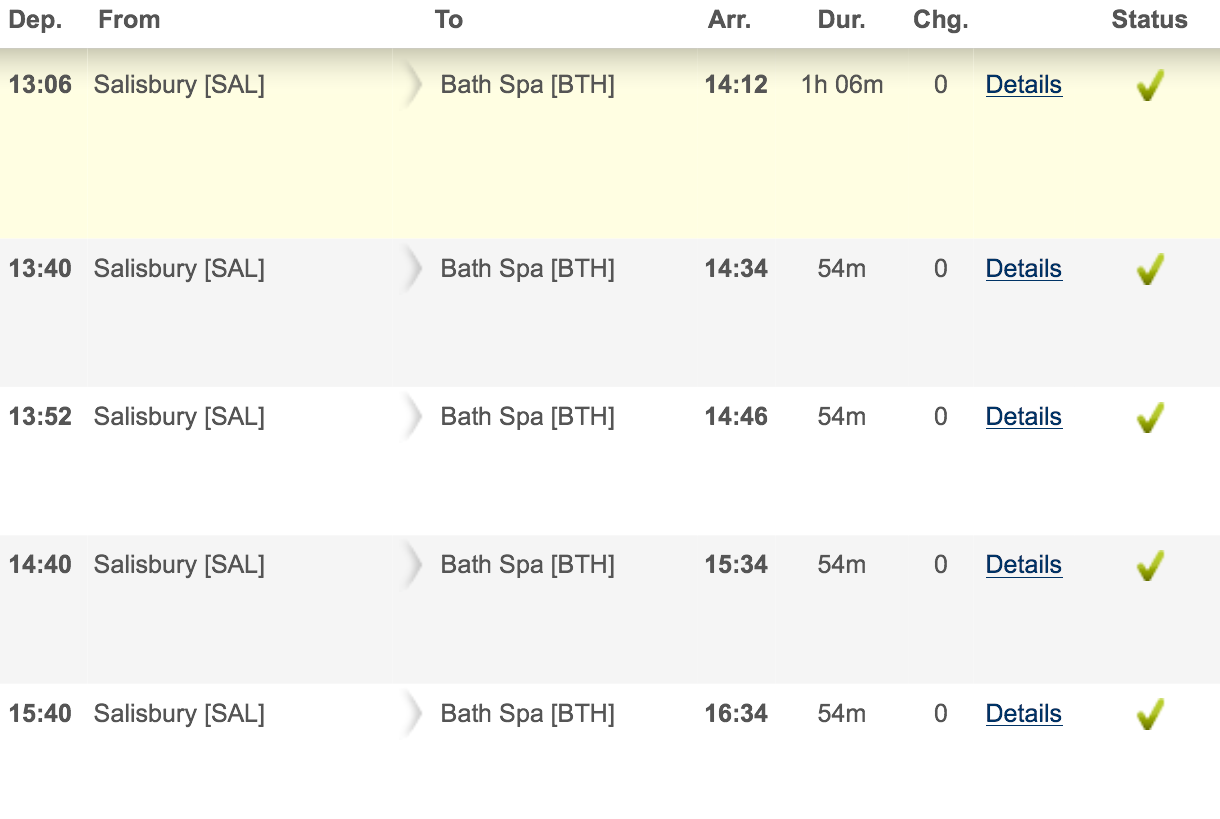Click the arrow chevron in the 13:40 row

coord(413,269)
